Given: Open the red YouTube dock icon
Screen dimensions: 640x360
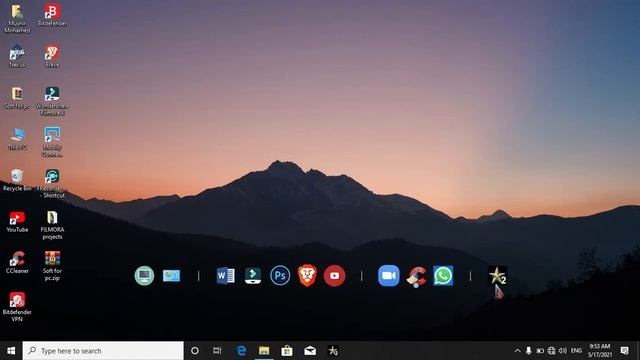Looking at the screenshot, I should point(334,276).
